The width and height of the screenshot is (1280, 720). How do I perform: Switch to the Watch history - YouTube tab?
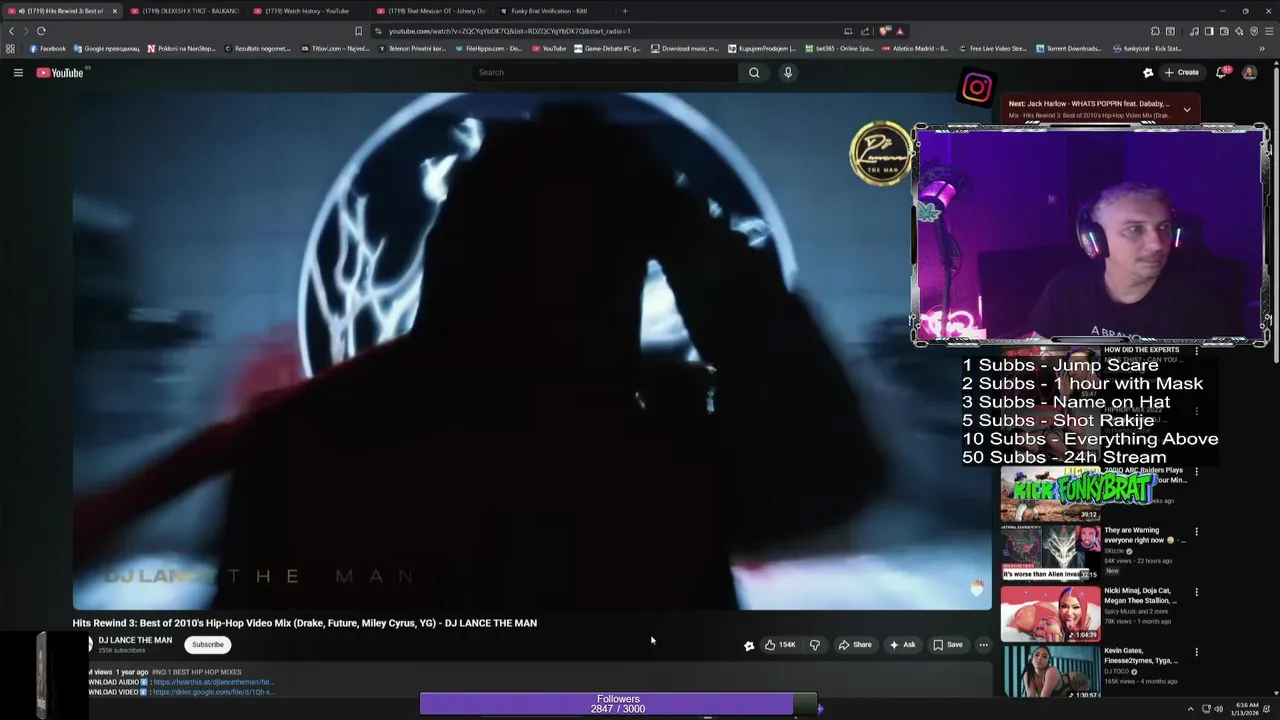(x=308, y=11)
